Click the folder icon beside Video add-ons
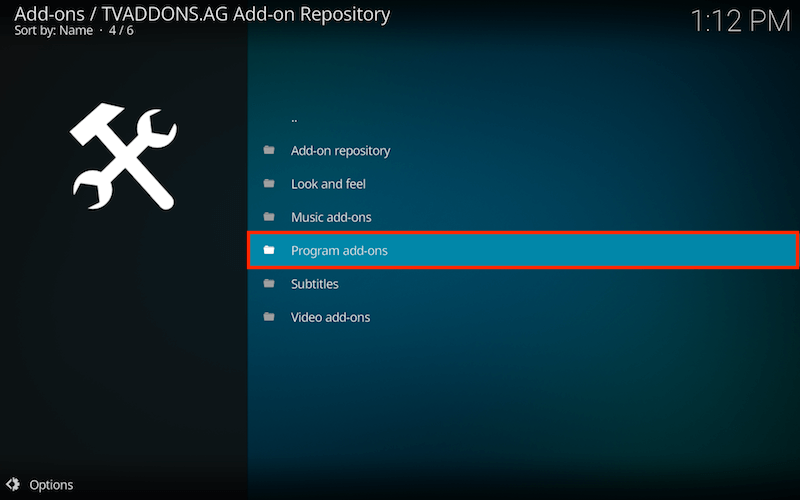This screenshot has height=500, width=800. 269,316
